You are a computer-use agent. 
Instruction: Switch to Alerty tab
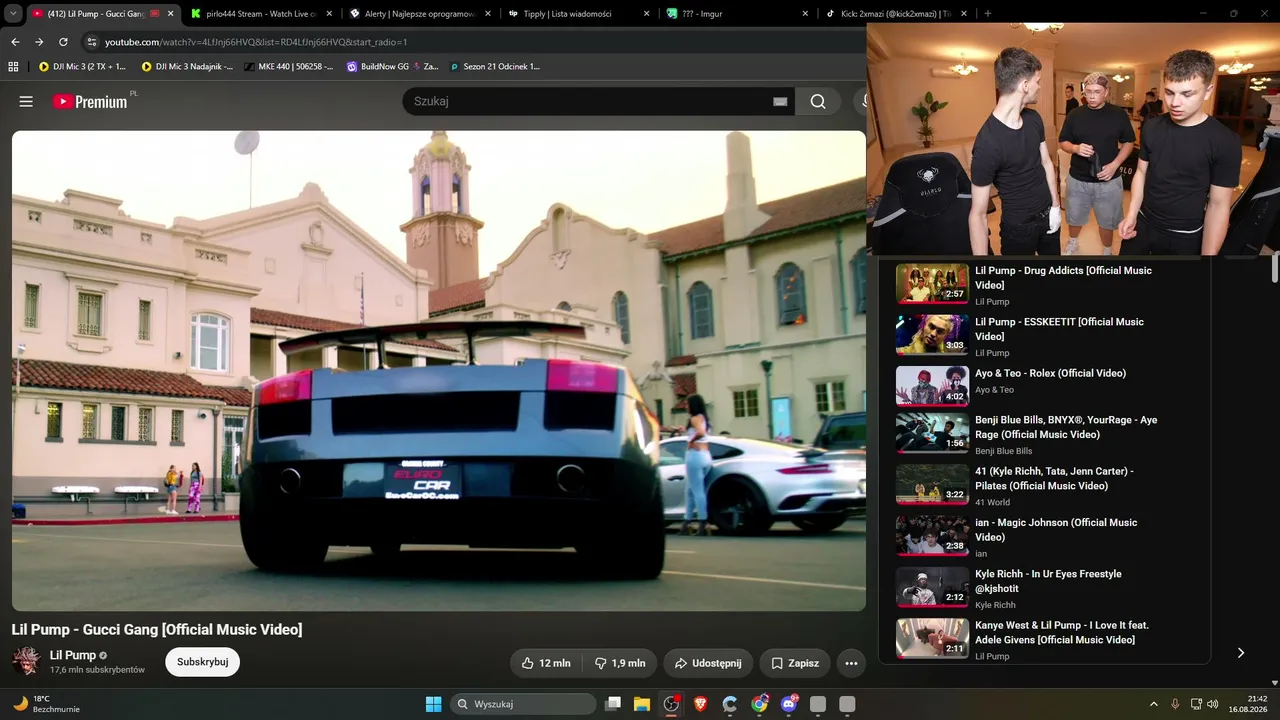(x=420, y=14)
